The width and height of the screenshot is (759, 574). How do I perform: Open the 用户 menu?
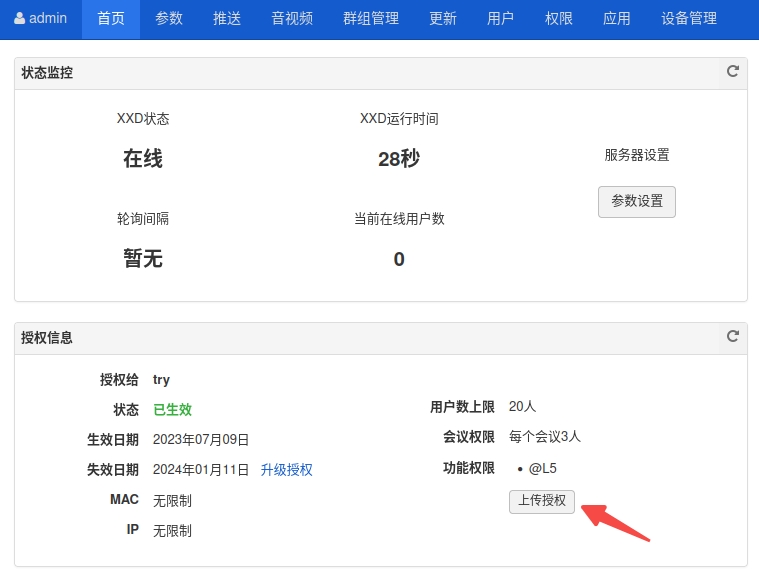(x=501, y=19)
